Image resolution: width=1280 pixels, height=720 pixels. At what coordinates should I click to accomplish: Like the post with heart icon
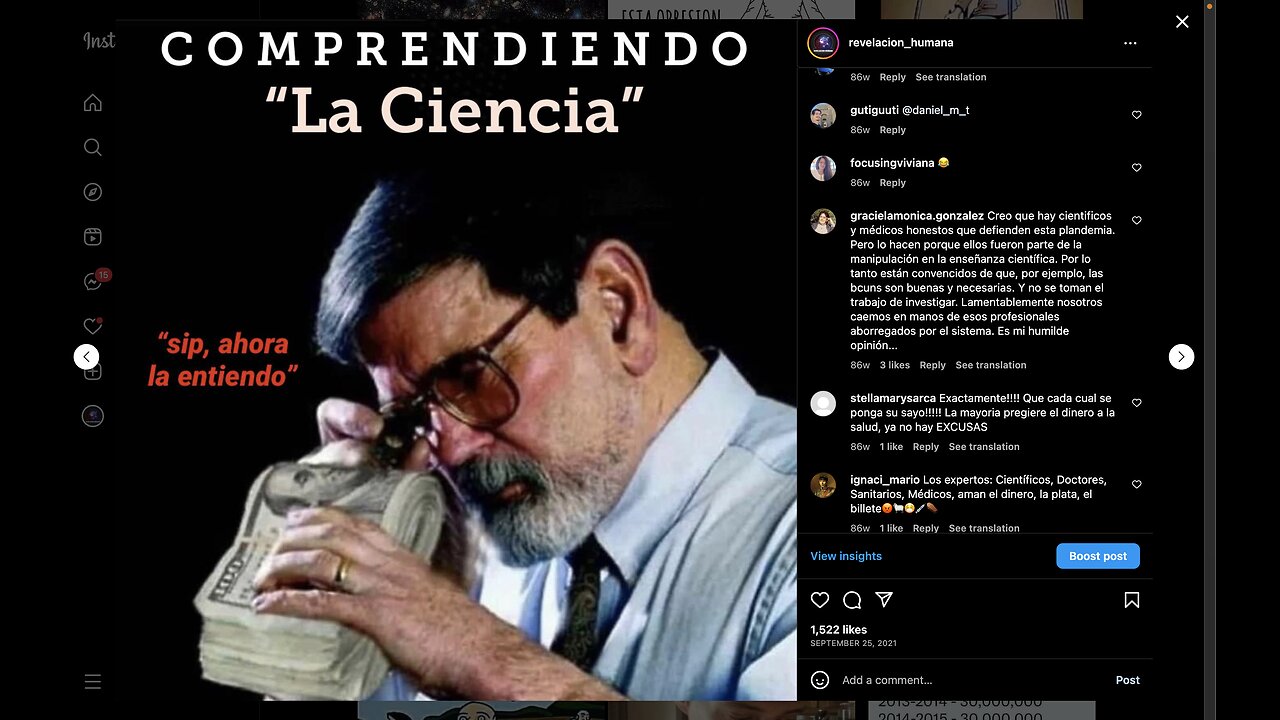pyautogui.click(x=820, y=600)
